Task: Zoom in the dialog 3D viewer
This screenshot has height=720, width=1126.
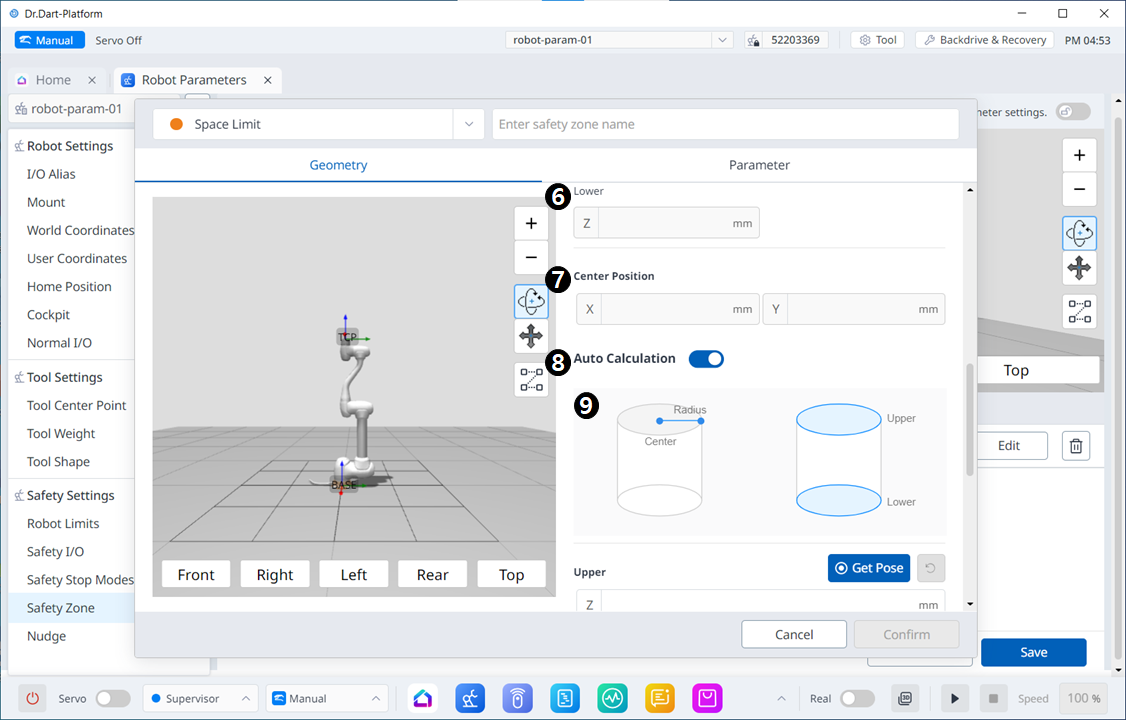Action: point(531,224)
